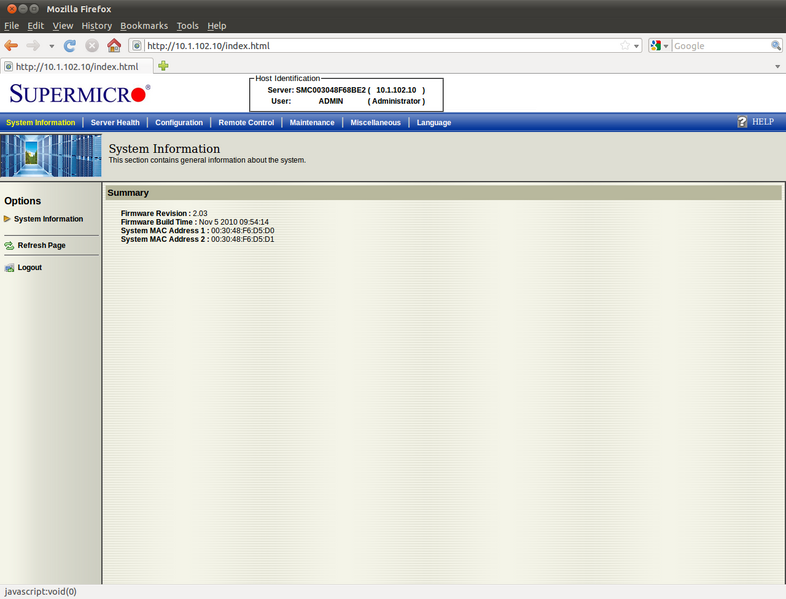This screenshot has height=599, width=786.
Task: Click into the Google search box
Action: coord(721,46)
